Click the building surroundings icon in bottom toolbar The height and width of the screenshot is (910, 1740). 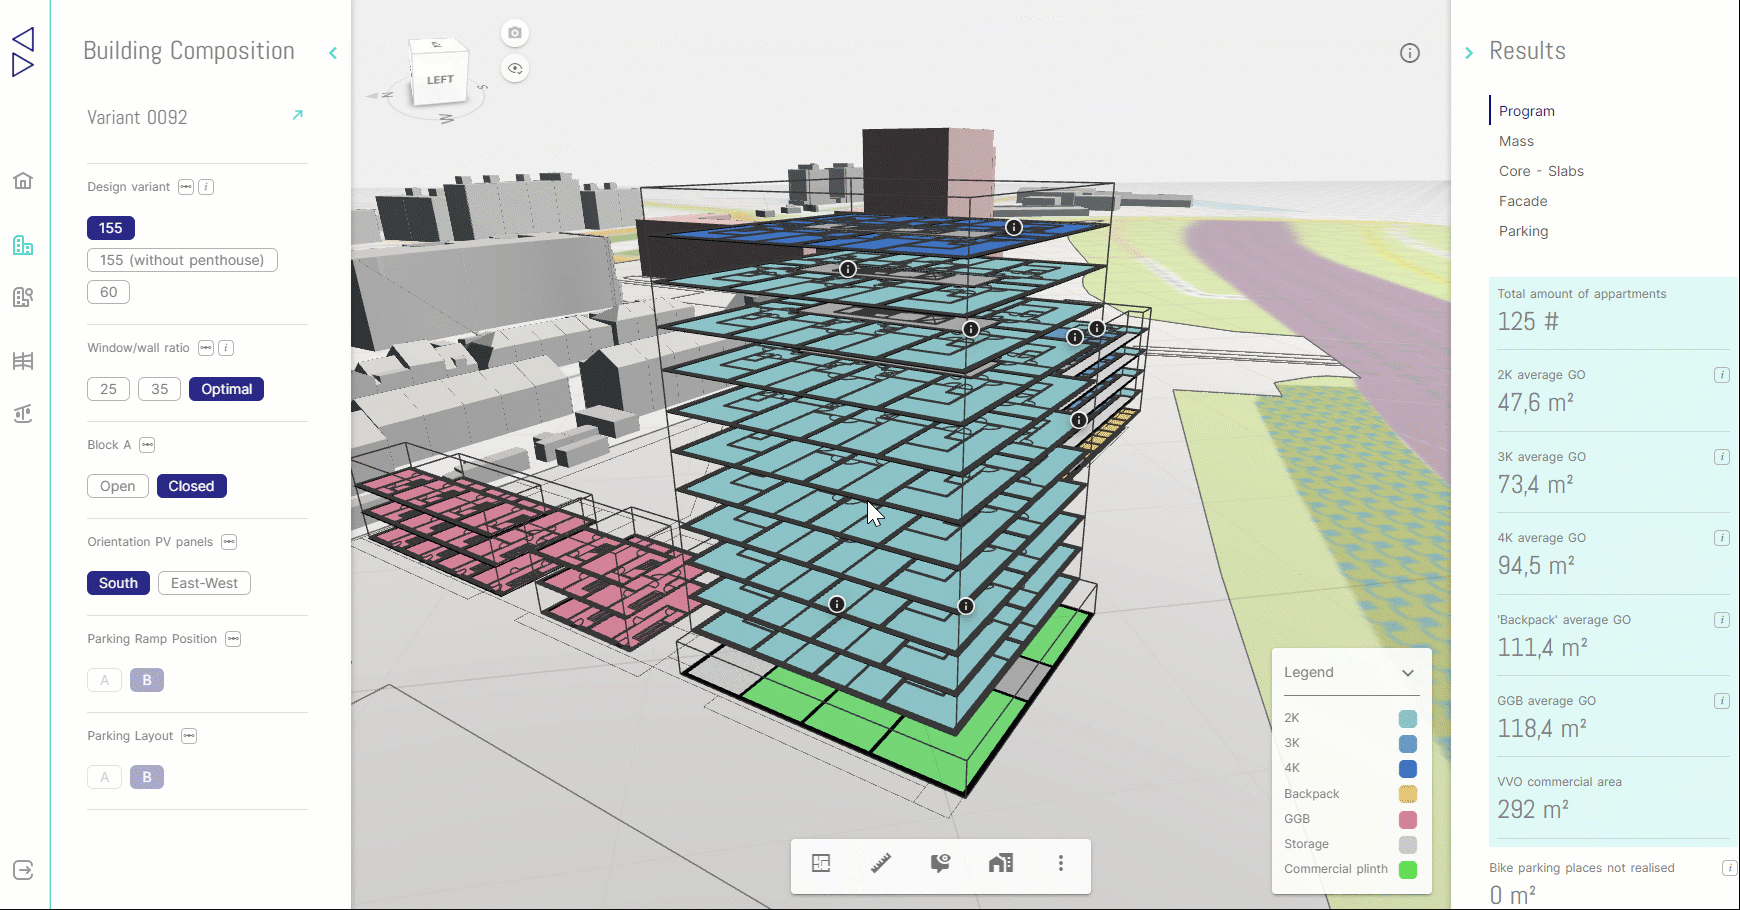pyautogui.click(x=1001, y=863)
